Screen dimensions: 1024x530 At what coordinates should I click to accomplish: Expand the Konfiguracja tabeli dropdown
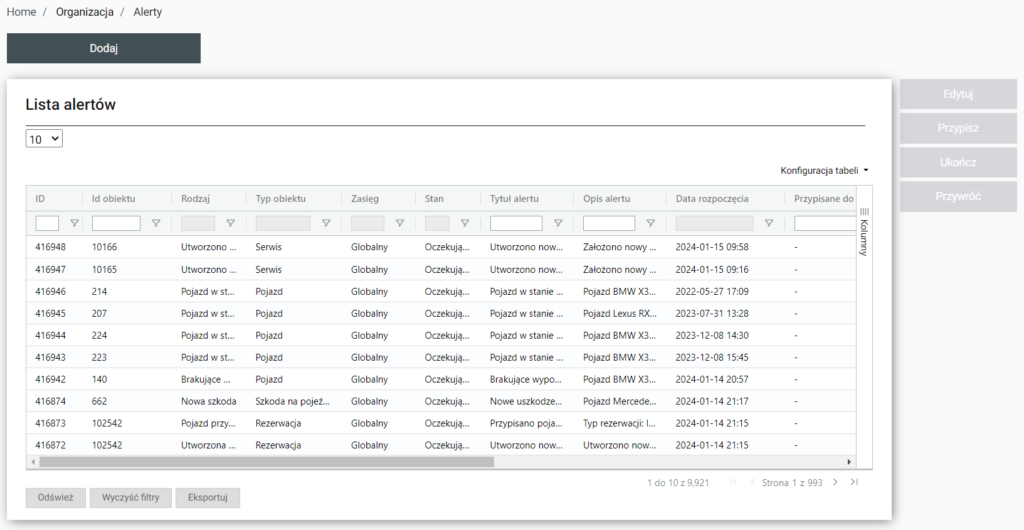pos(824,170)
